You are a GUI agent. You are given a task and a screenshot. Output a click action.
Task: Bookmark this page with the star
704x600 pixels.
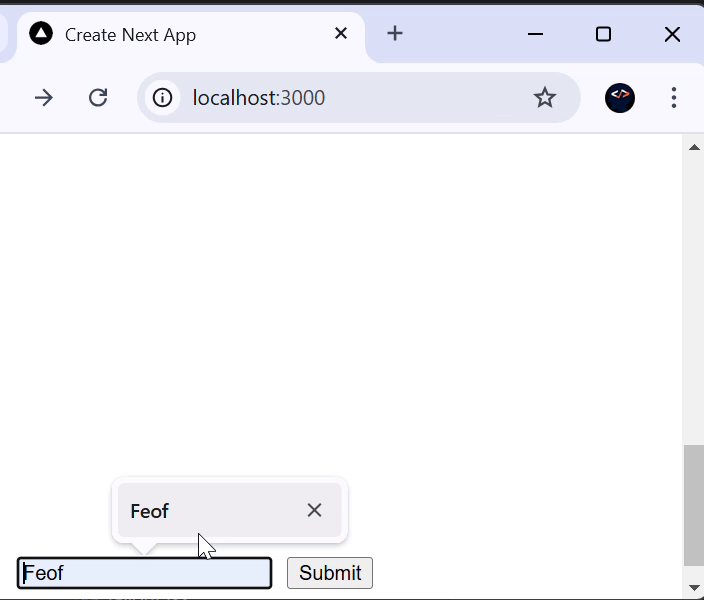tap(544, 97)
